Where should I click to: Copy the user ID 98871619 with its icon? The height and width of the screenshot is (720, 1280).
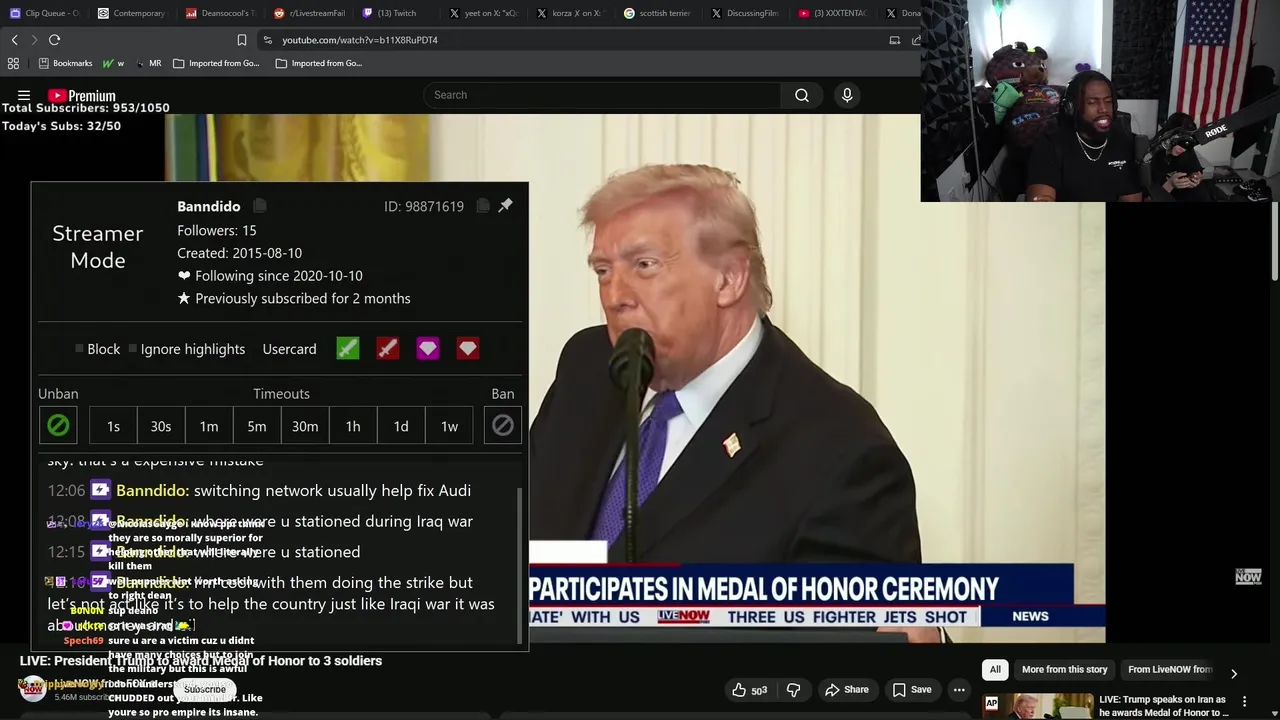click(x=483, y=206)
